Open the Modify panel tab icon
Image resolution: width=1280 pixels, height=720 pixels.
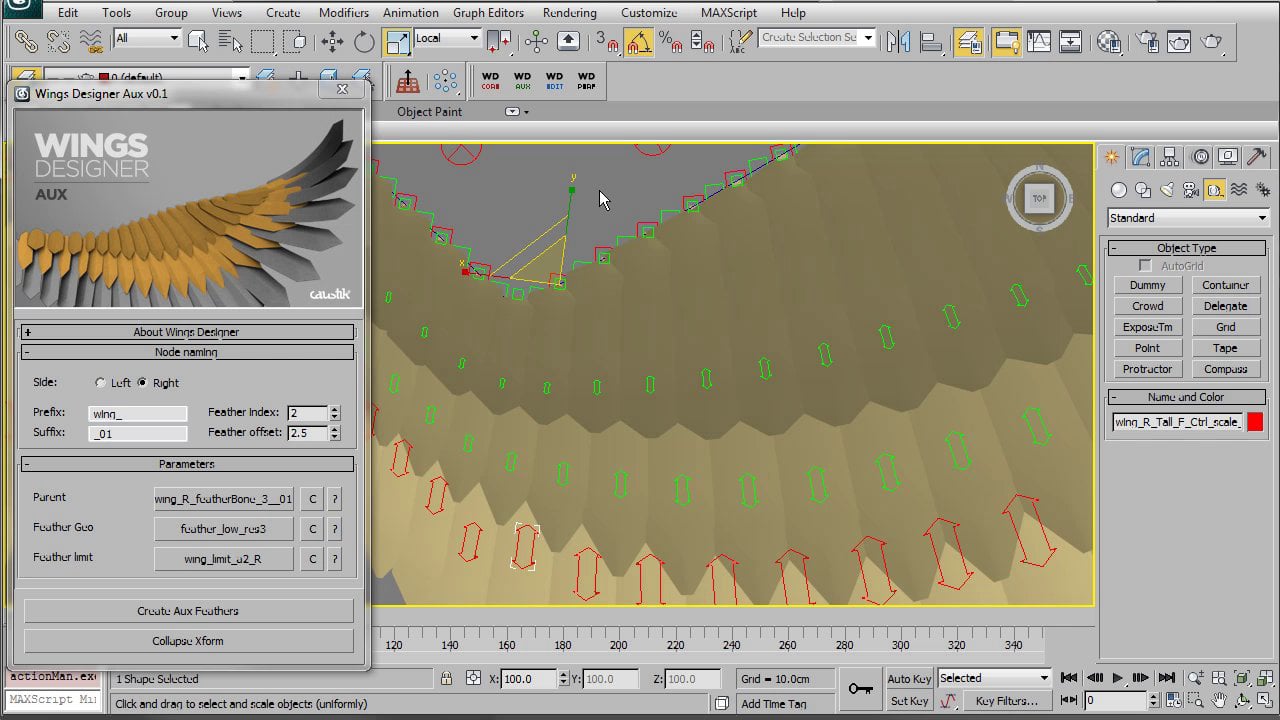pos(1140,158)
